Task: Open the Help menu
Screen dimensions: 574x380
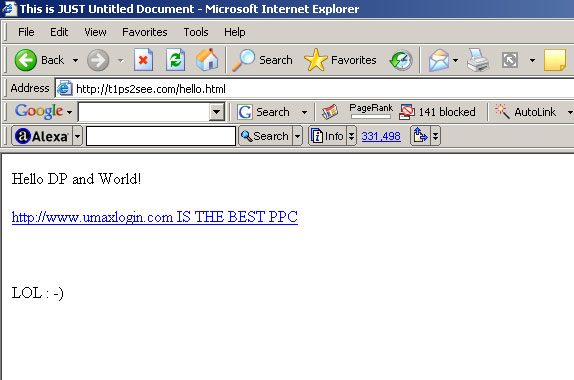Action: click(235, 32)
